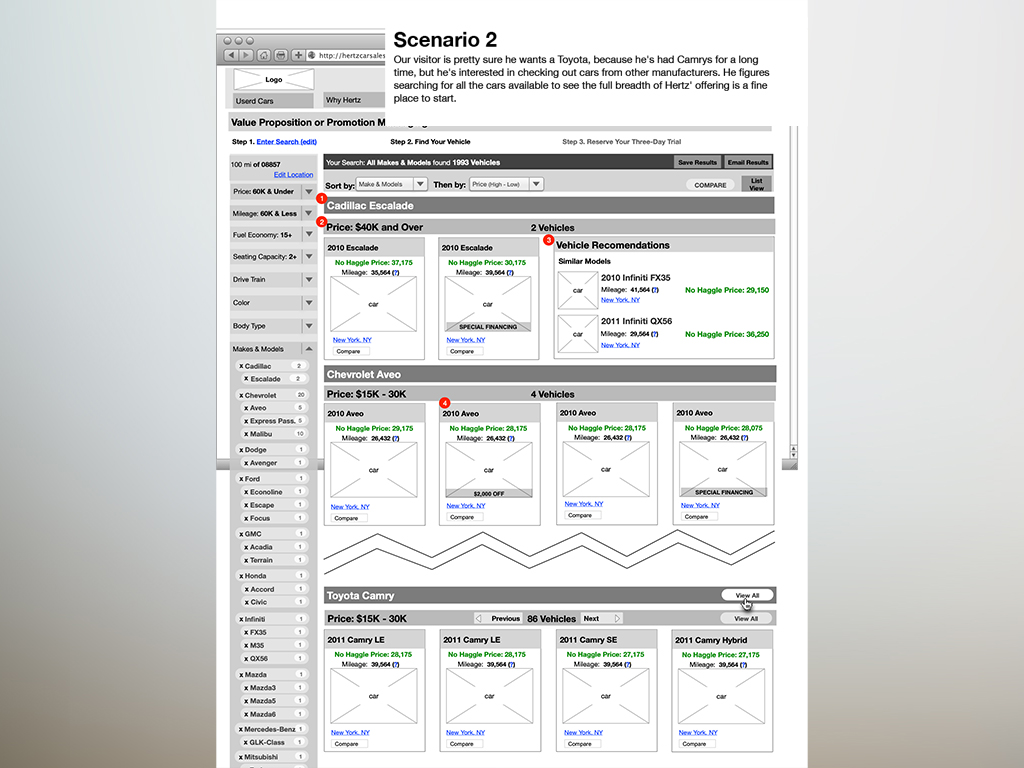Click the Edit Location link
1024x768 pixels.
[293, 175]
